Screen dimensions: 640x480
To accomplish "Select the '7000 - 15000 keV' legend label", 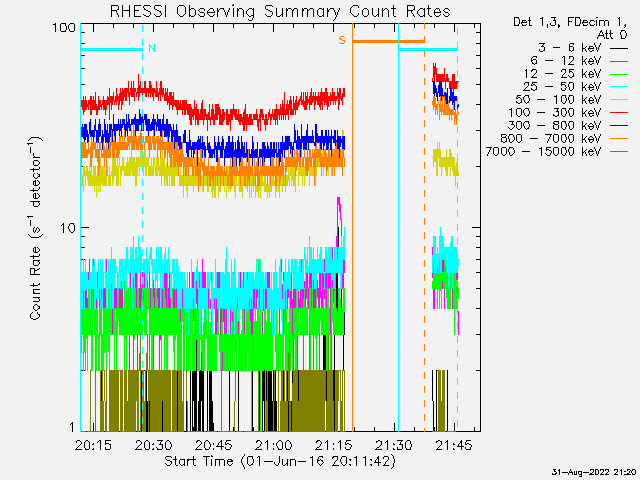I will pos(543,152).
